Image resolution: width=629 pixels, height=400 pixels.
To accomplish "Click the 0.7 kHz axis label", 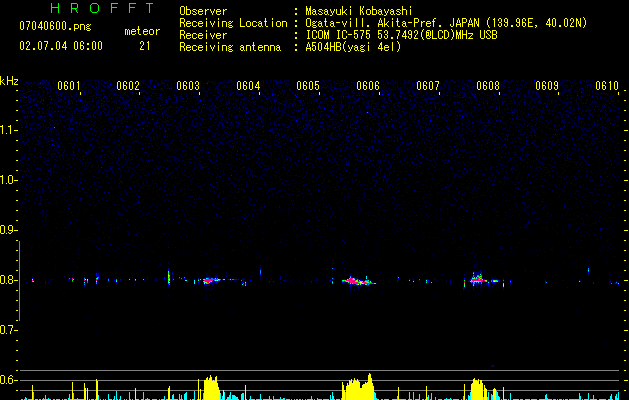I will [8, 330].
